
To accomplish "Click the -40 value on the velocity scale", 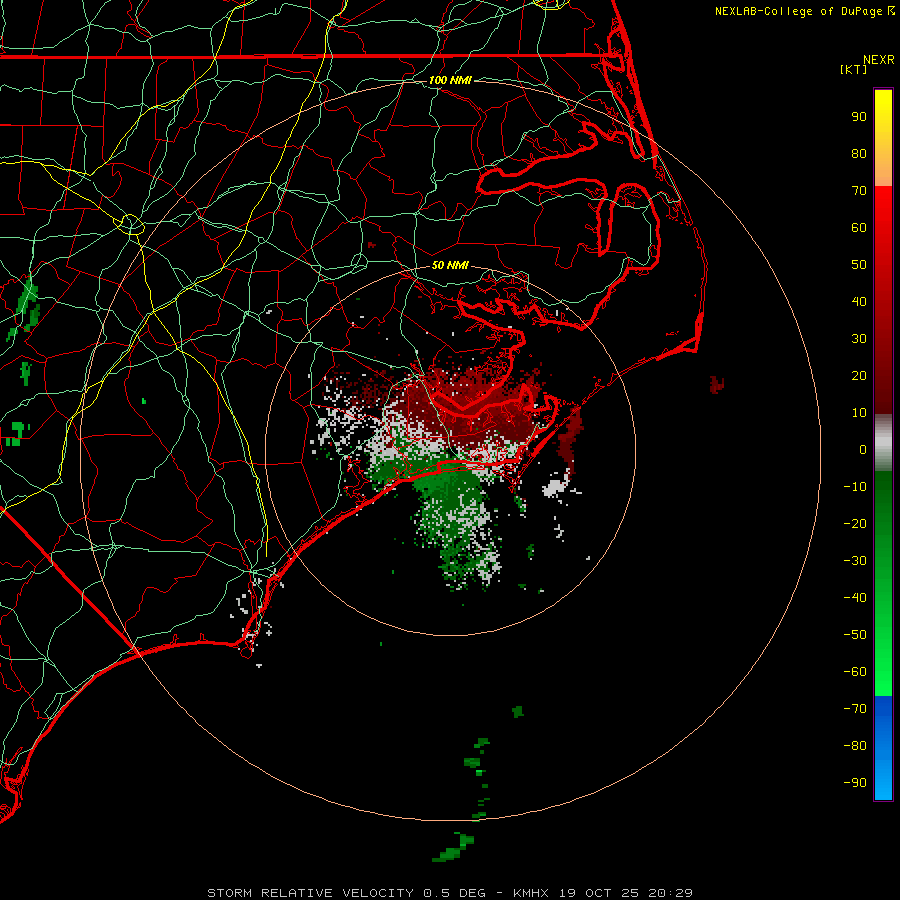I will coord(855,598).
